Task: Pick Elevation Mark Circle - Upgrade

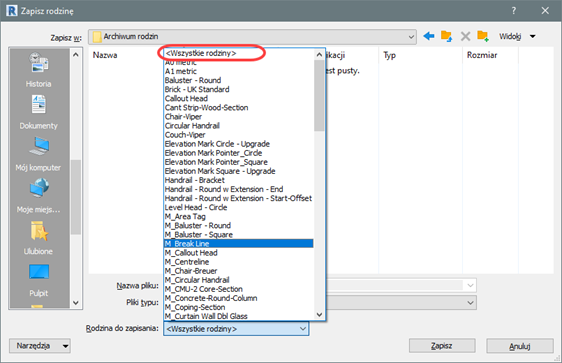Action: (217, 144)
